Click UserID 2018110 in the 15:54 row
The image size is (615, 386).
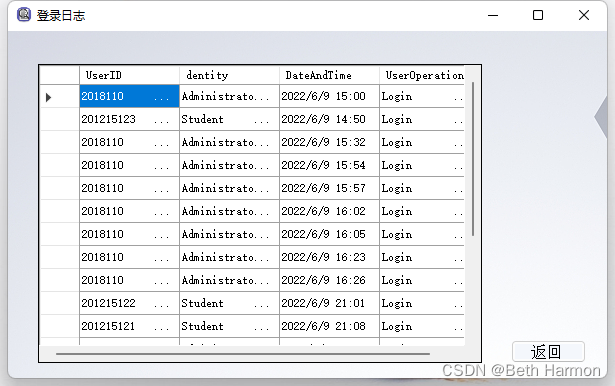(129, 165)
